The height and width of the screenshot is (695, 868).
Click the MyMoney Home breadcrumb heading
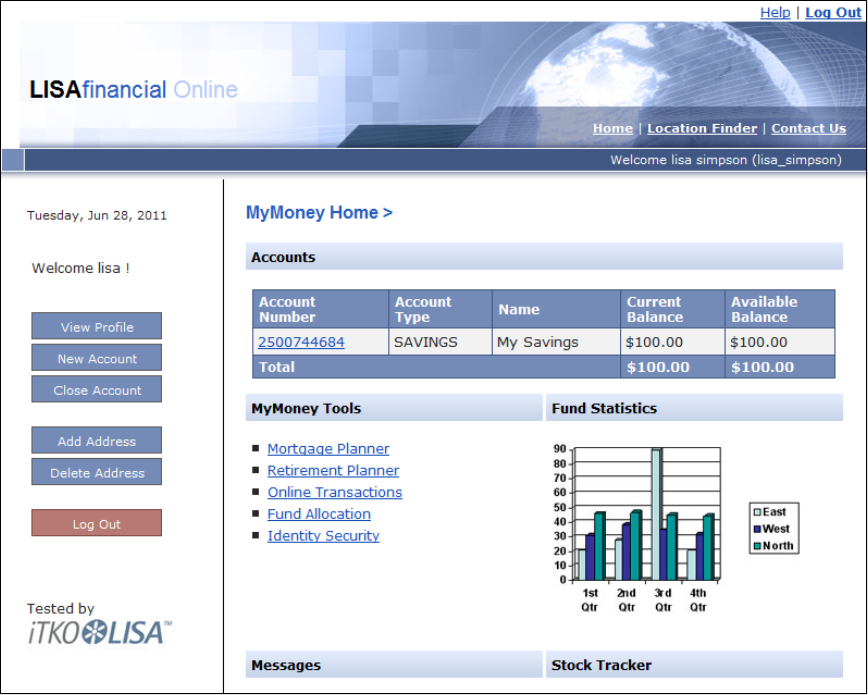click(319, 213)
